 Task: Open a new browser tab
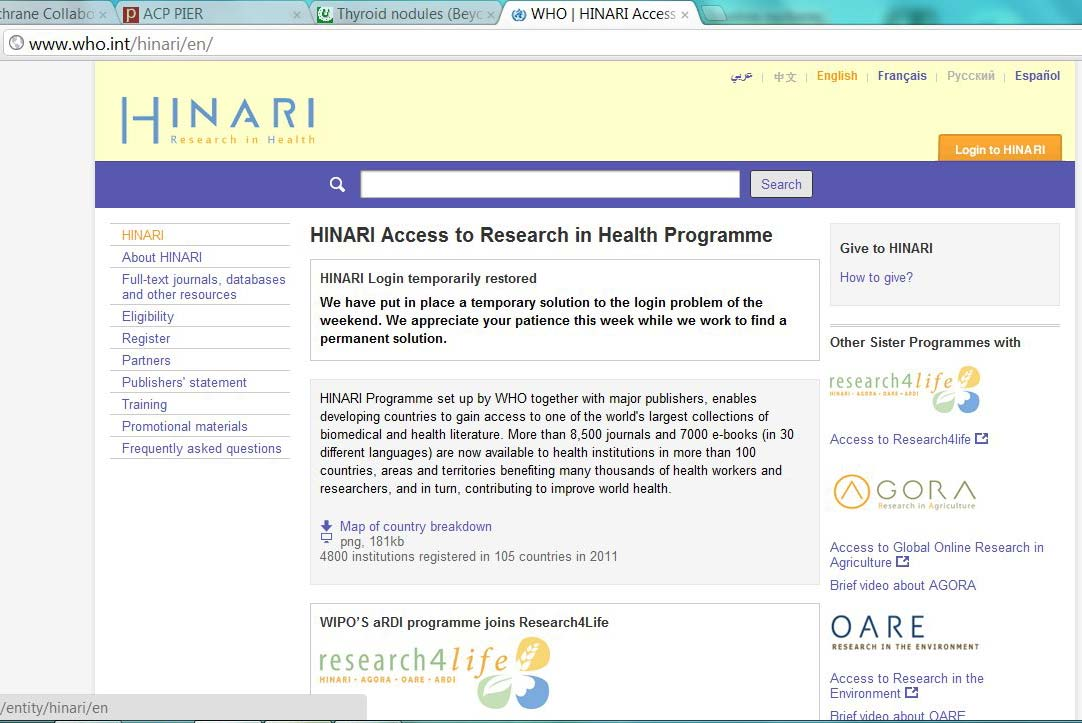(713, 14)
